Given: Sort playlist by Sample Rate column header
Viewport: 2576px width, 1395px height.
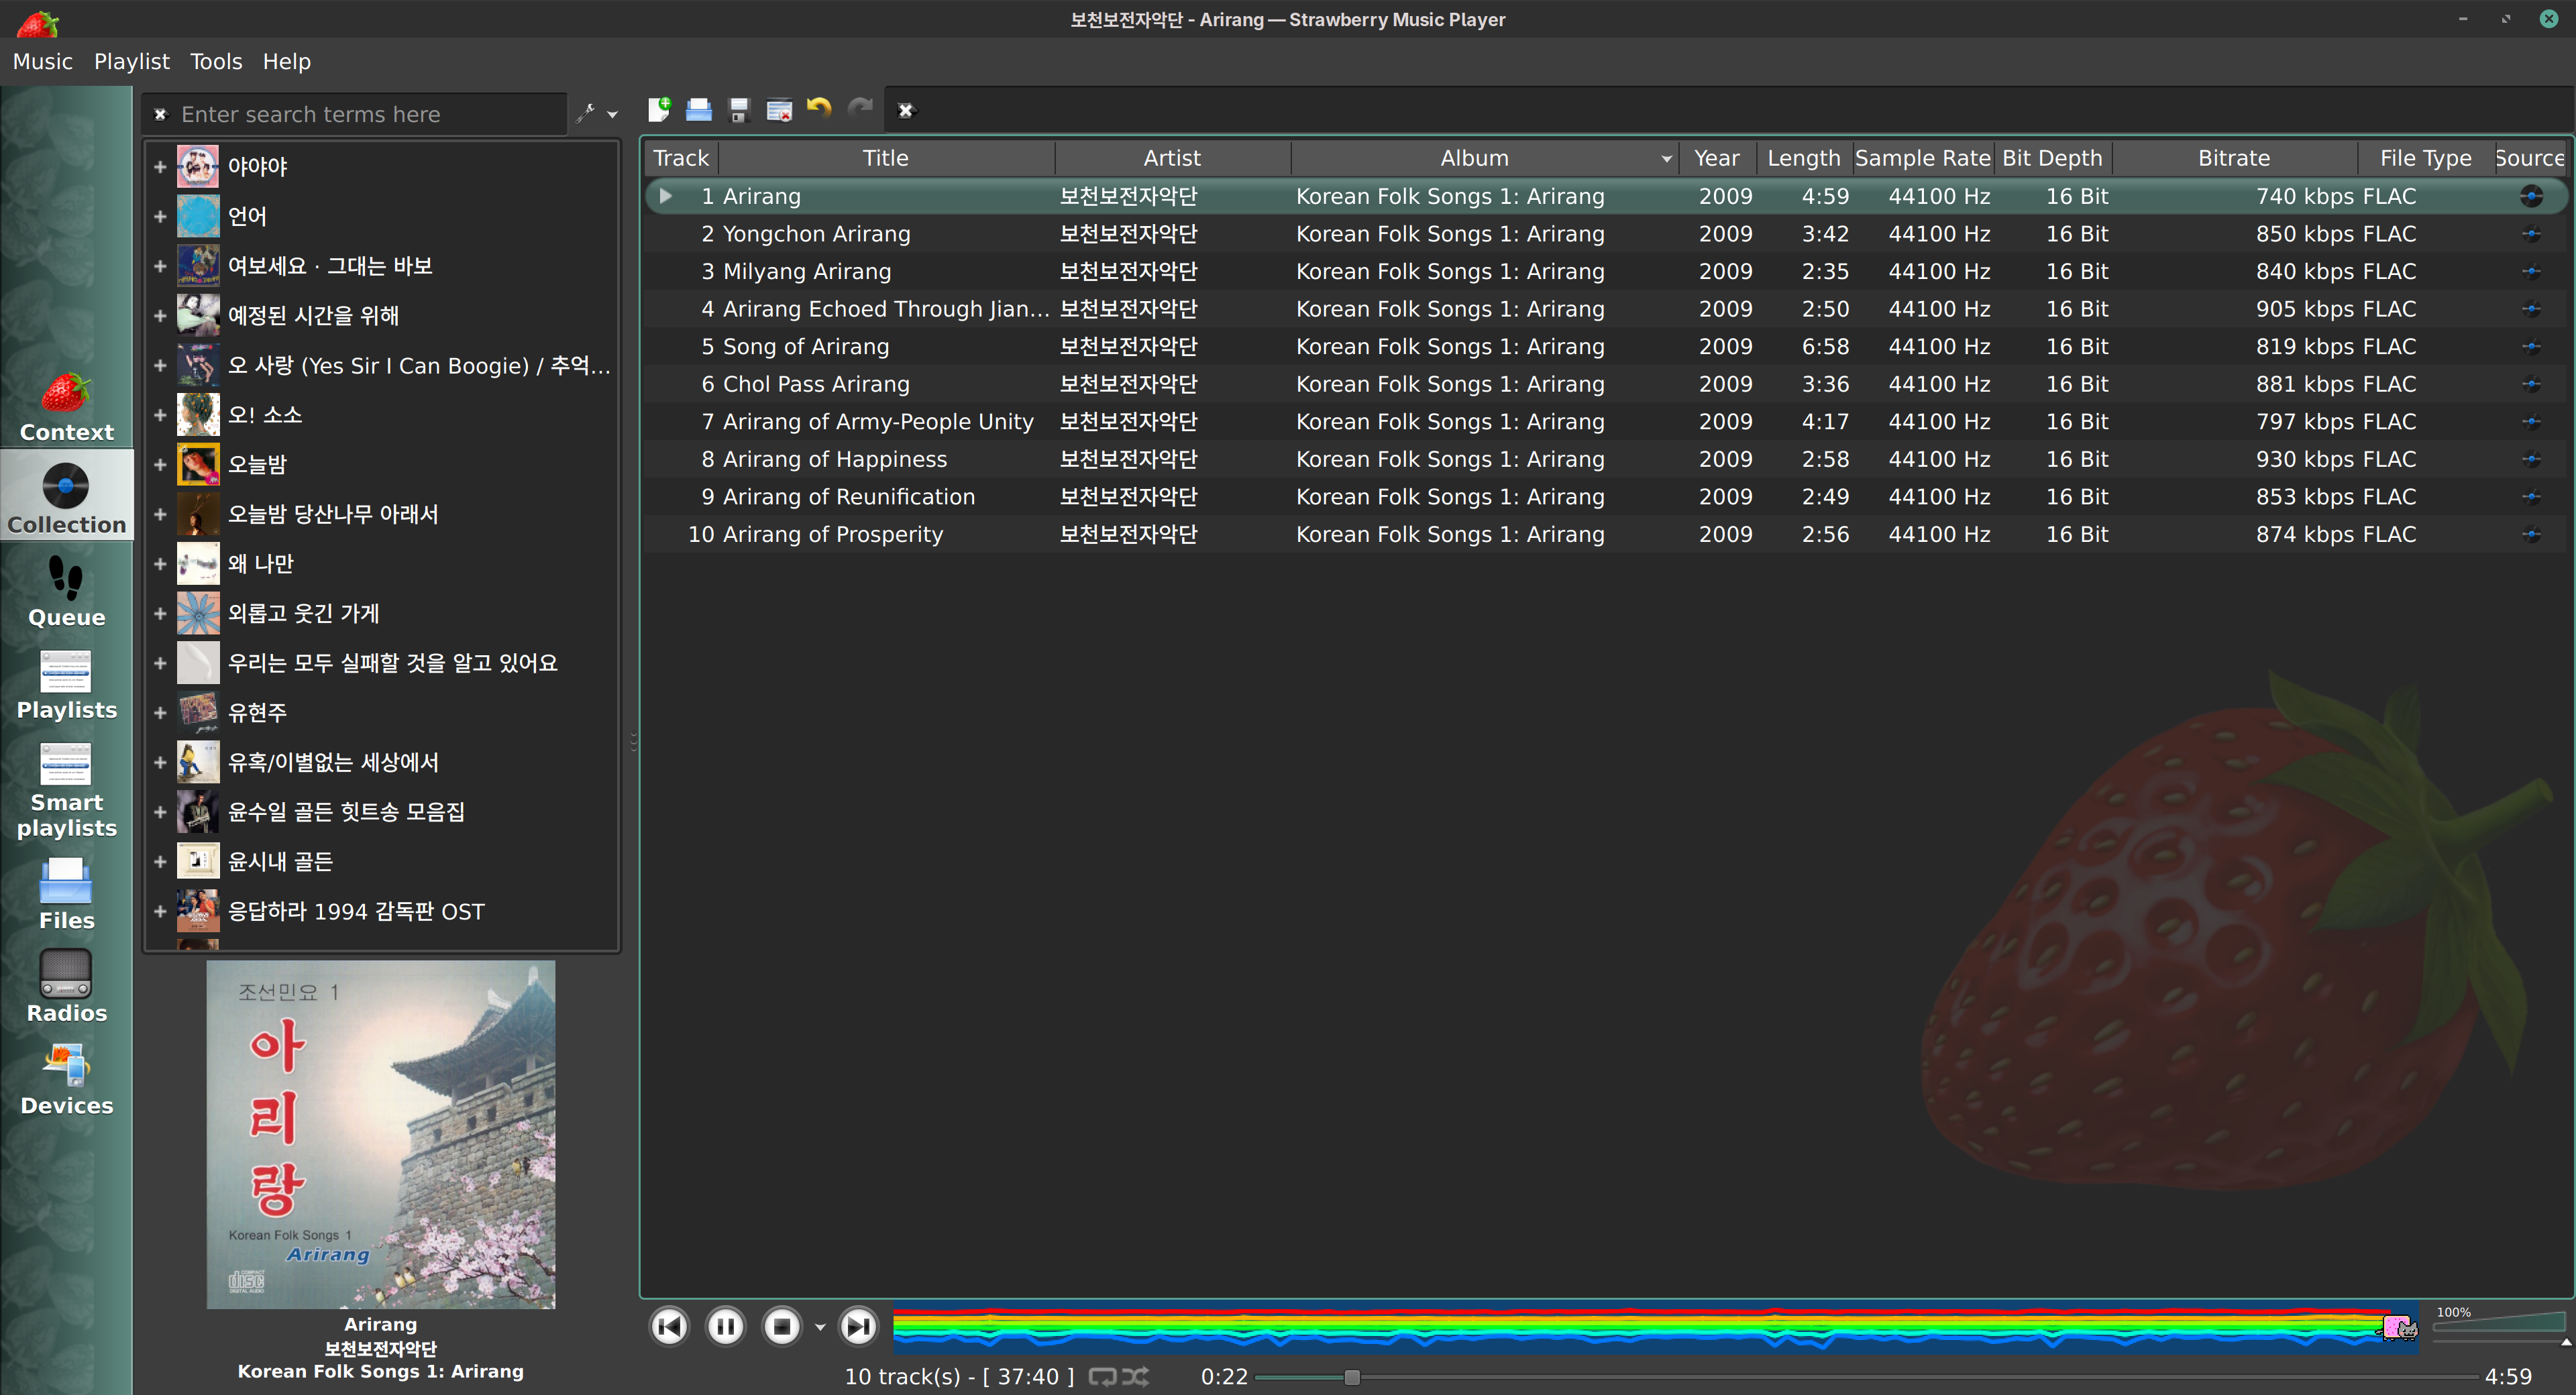Looking at the screenshot, I should (x=1922, y=158).
